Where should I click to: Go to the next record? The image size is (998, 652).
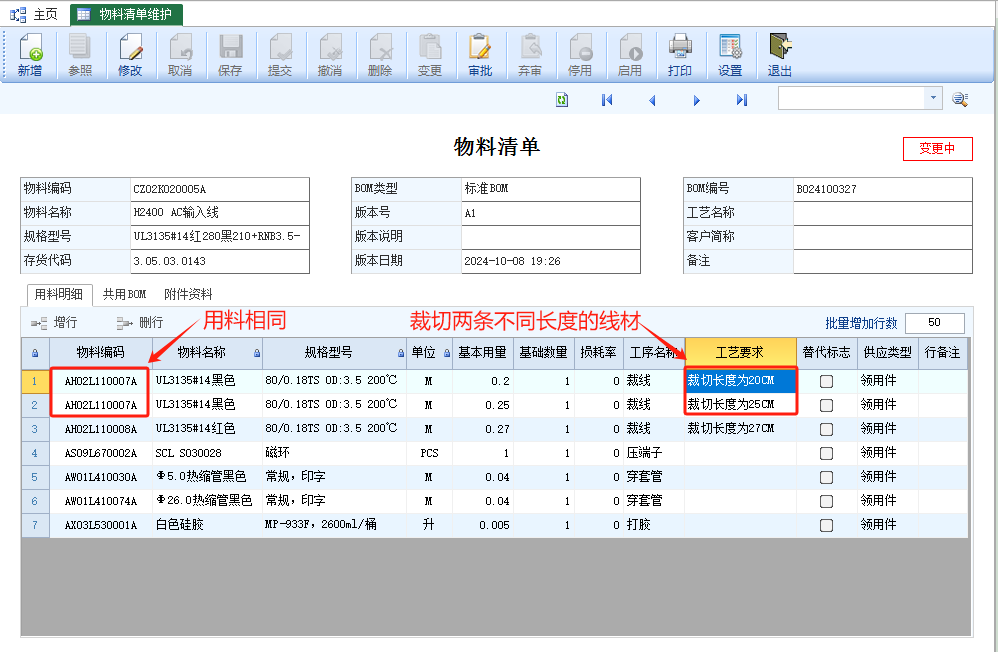[696, 100]
